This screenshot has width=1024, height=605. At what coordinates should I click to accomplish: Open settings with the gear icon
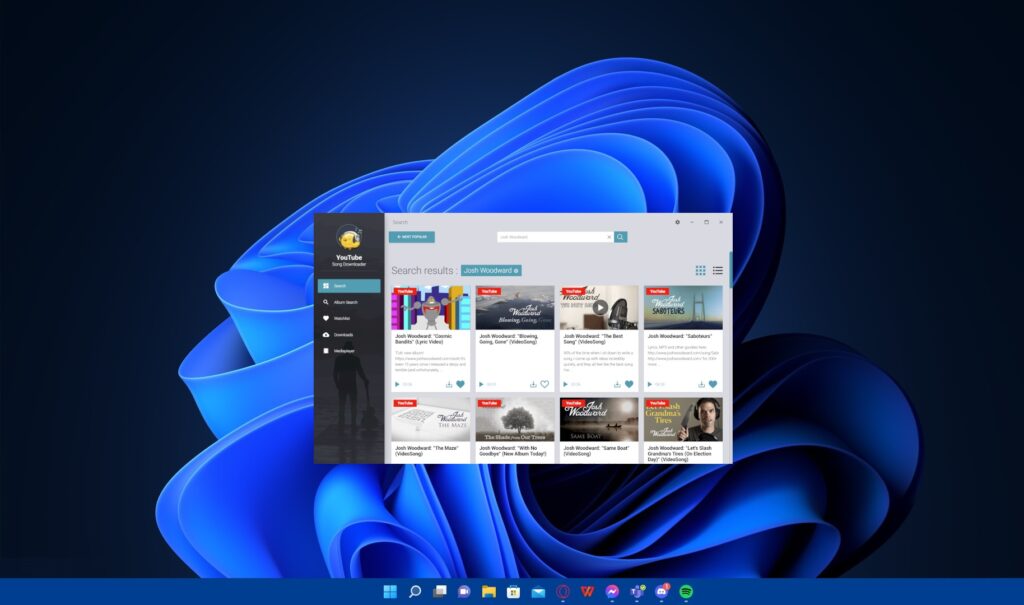677,222
